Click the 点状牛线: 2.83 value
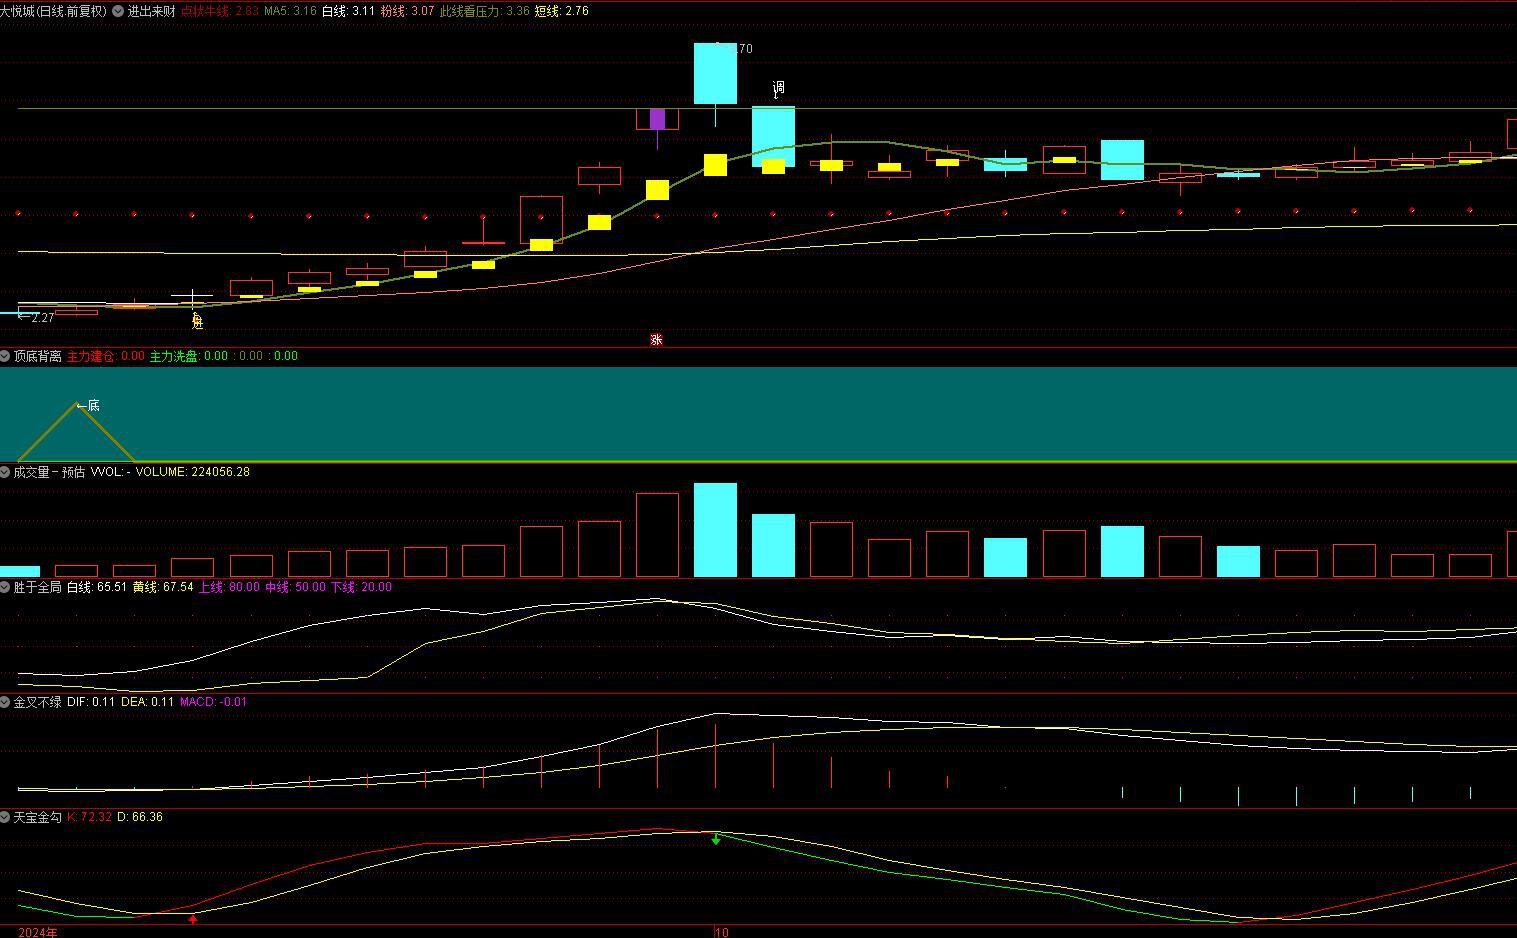 [x=219, y=11]
